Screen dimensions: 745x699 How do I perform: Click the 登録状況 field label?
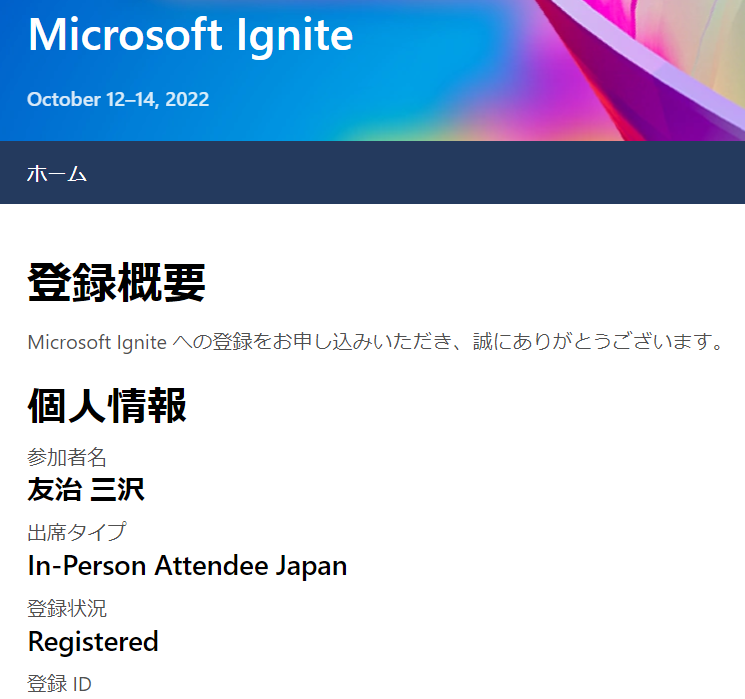coord(67,608)
